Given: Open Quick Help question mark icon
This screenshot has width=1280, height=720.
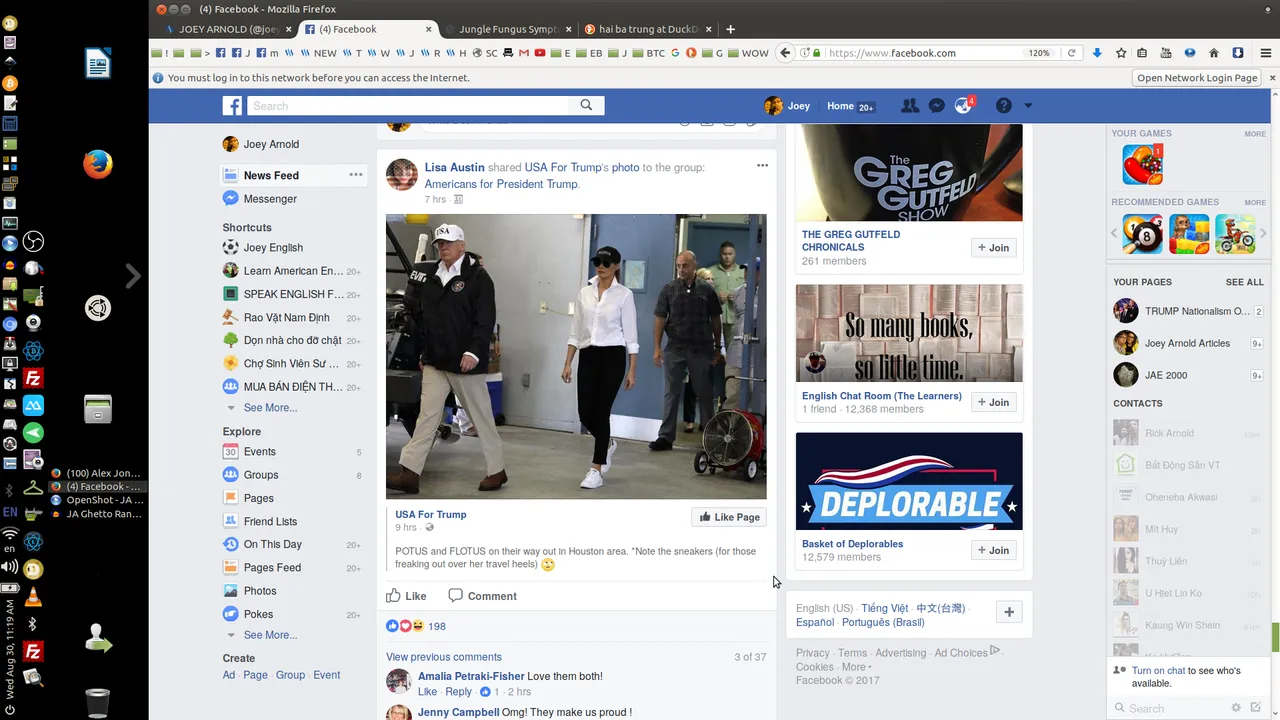Looking at the screenshot, I should 1004,106.
